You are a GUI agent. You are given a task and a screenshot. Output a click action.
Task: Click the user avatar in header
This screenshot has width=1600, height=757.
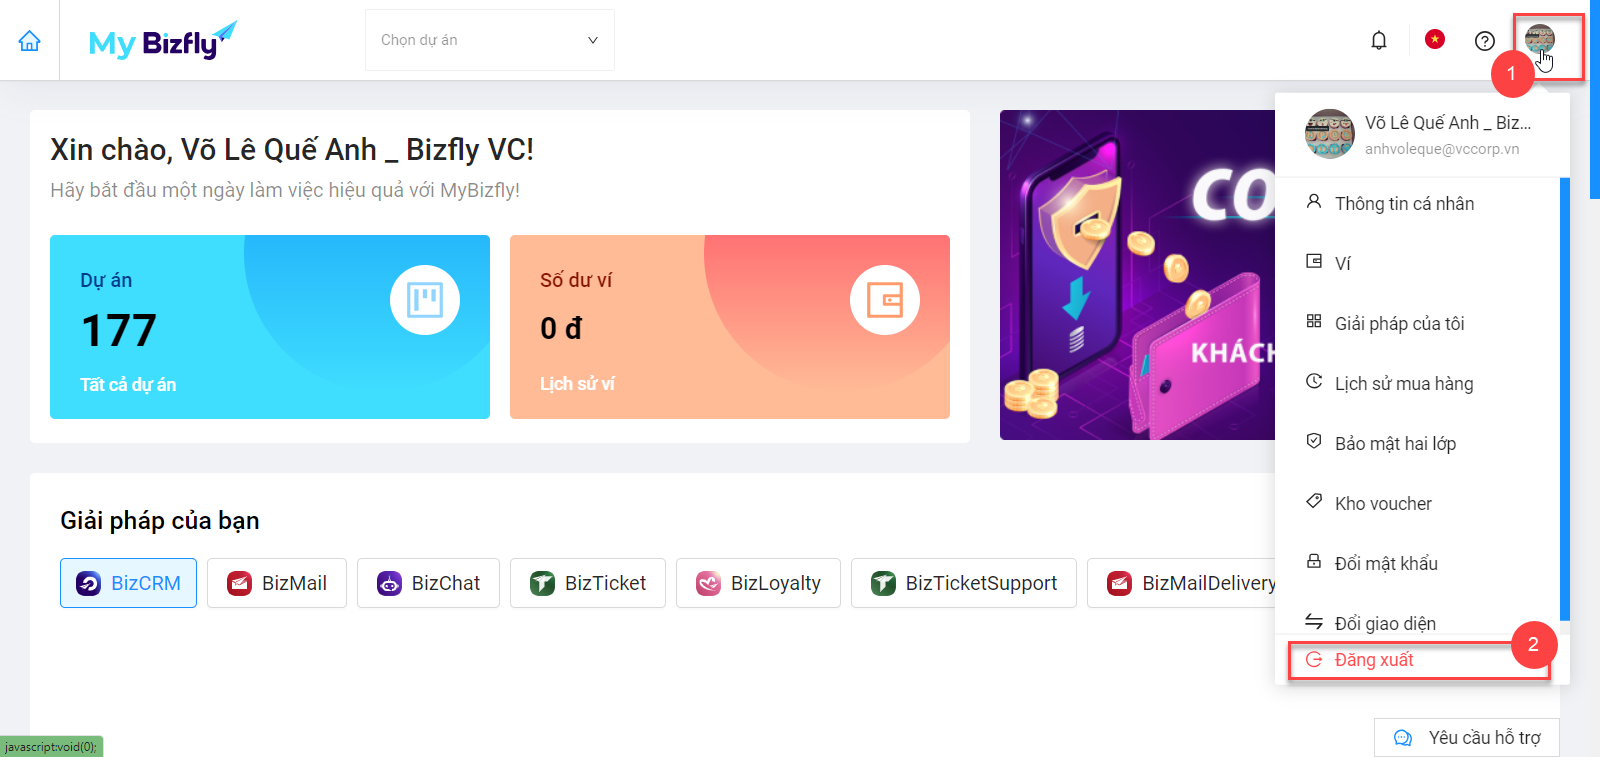coord(1540,39)
